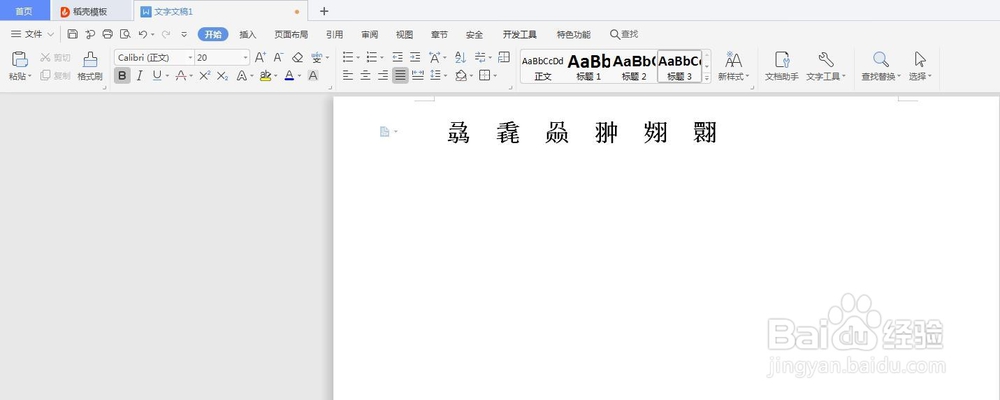This screenshot has width=1000, height=400.
Task: Click the Paste clipboard icon
Action: (20, 59)
